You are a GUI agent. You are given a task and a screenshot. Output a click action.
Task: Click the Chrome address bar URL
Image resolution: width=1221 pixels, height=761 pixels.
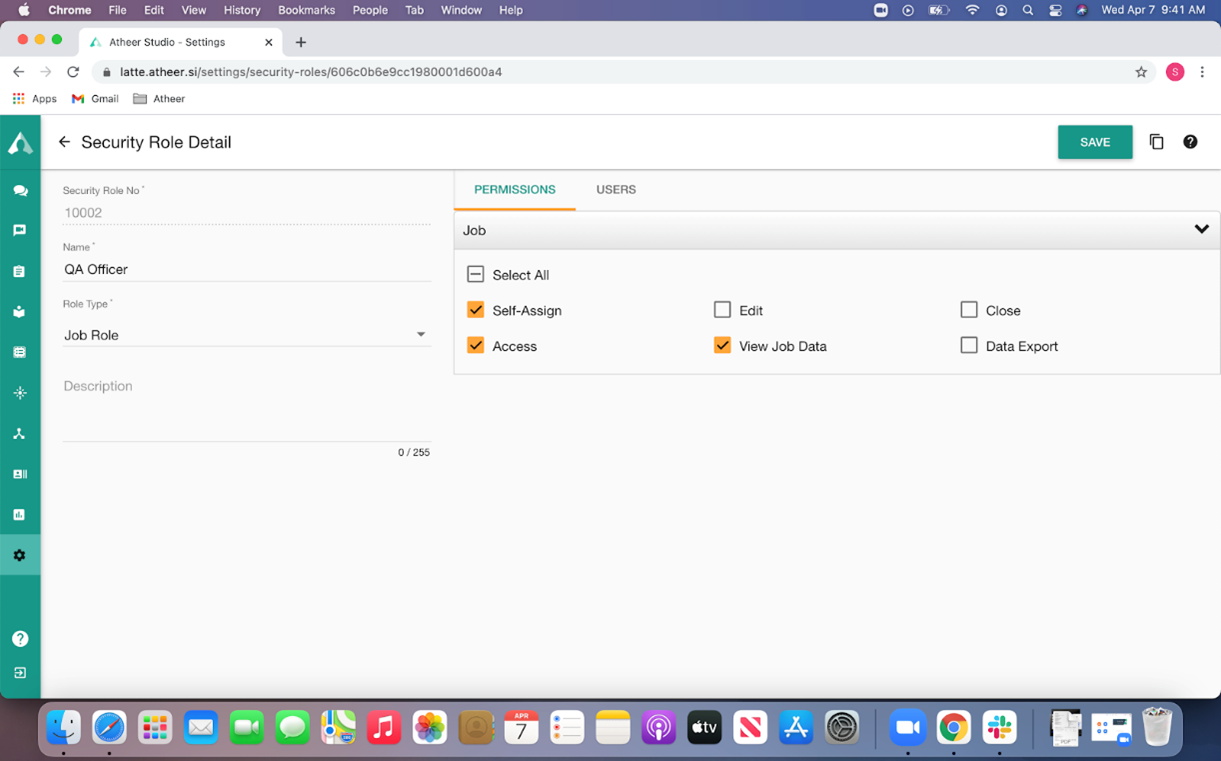click(311, 72)
